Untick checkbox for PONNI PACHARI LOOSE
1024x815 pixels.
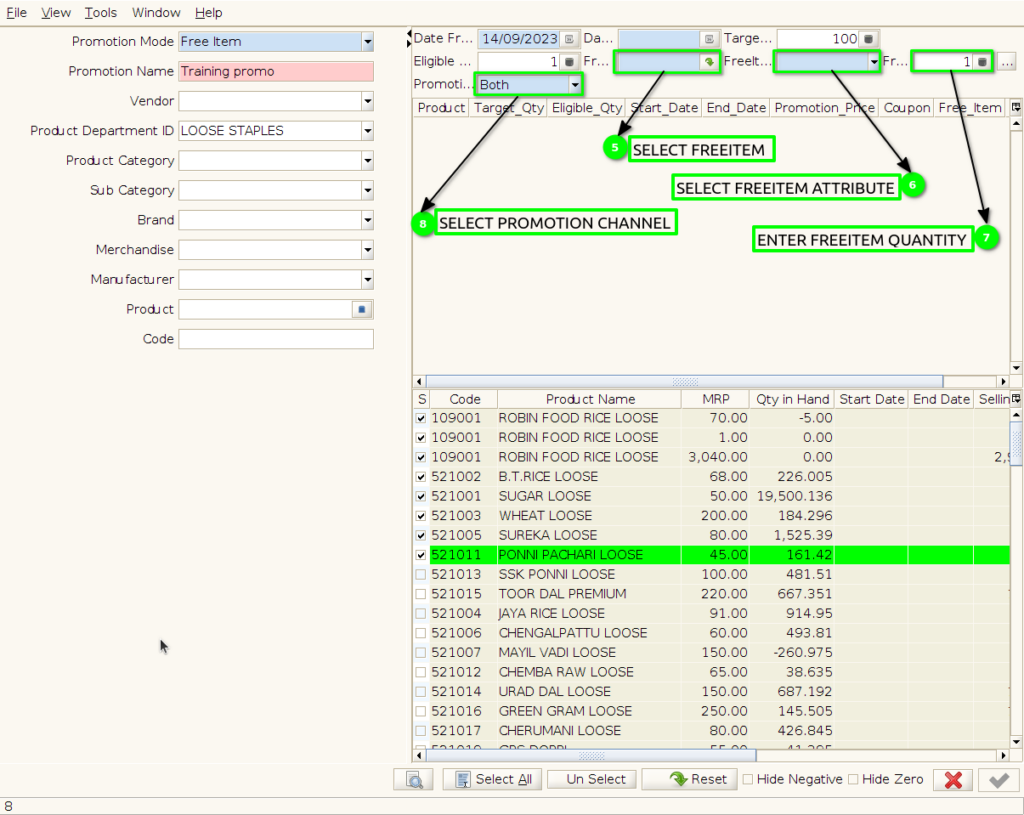(421, 555)
